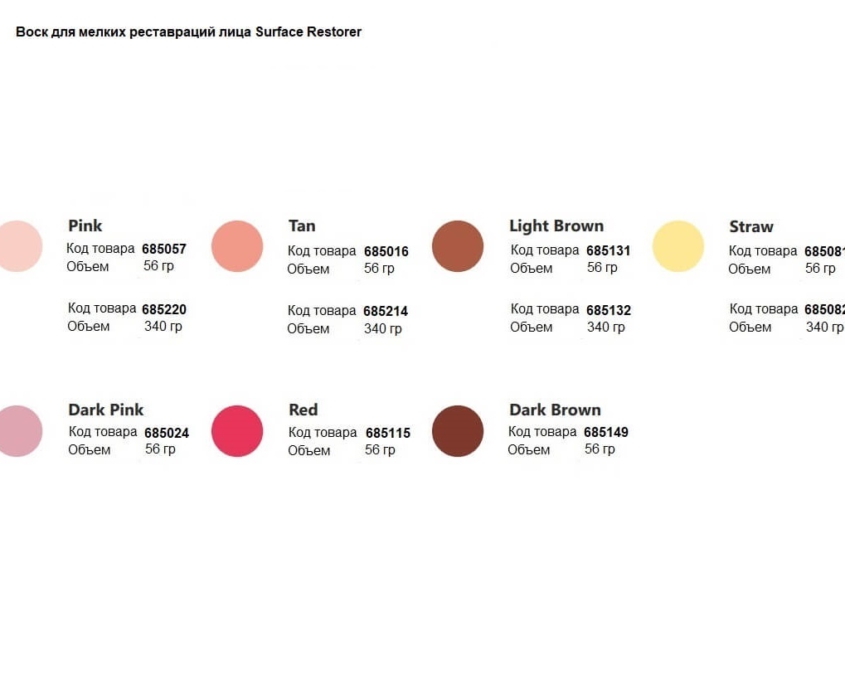Choose the Dark Brown color swatch

[458, 431]
